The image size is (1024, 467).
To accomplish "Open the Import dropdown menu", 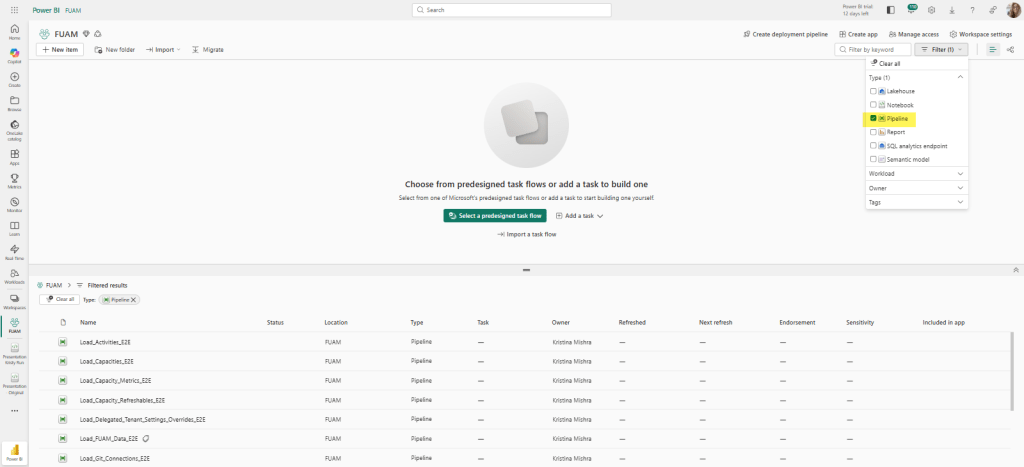I will point(163,49).
